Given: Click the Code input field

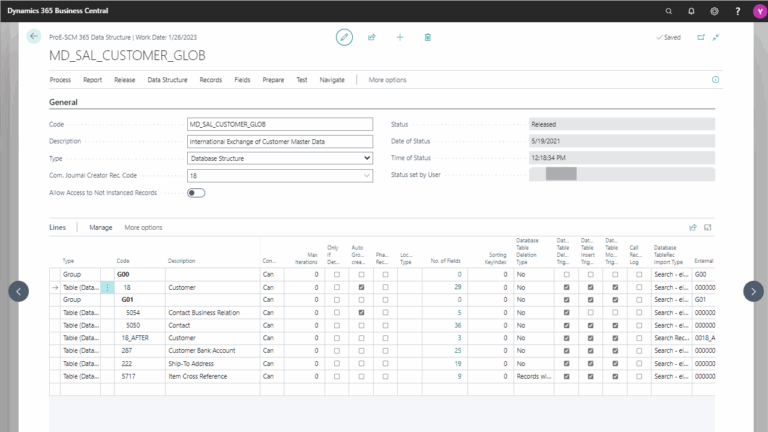Looking at the screenshot, I should 280,124.
